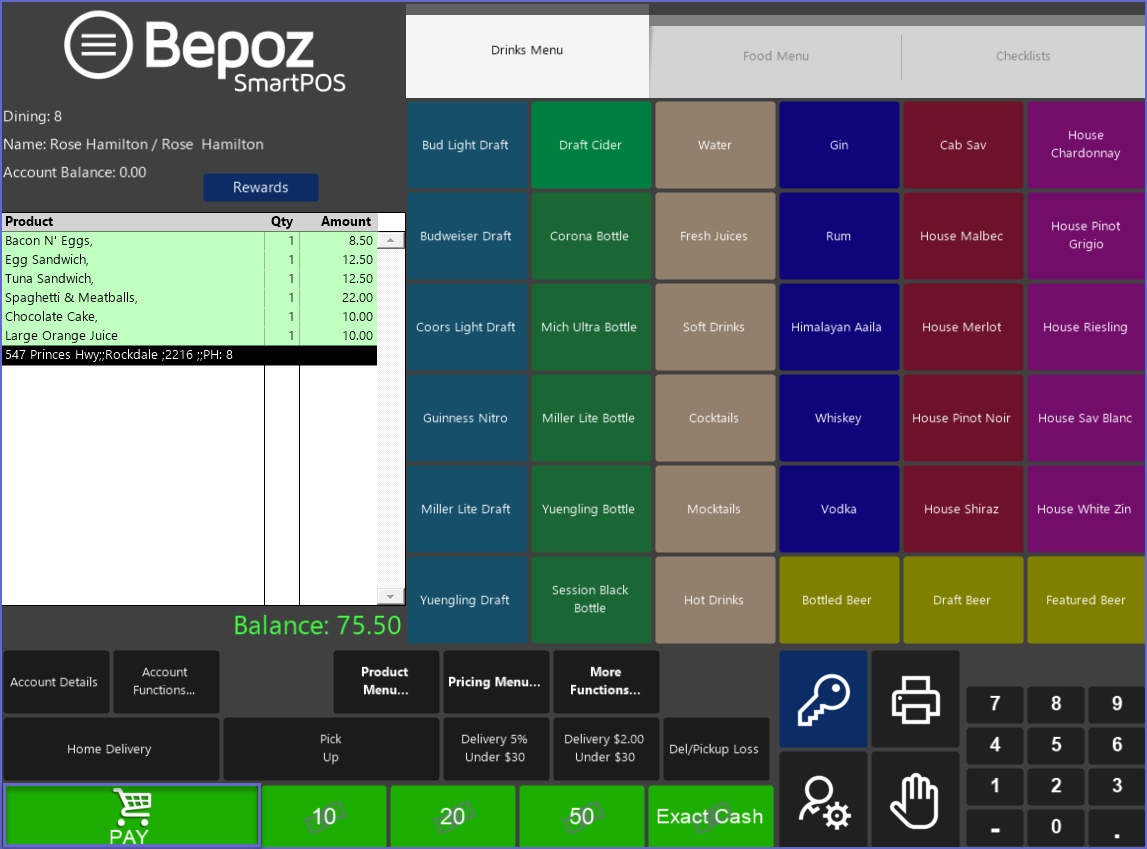The width and height of the screenshot is (1147, 849).
Task: Apply Delivery 5% Under $30
Action: (495, 749)
